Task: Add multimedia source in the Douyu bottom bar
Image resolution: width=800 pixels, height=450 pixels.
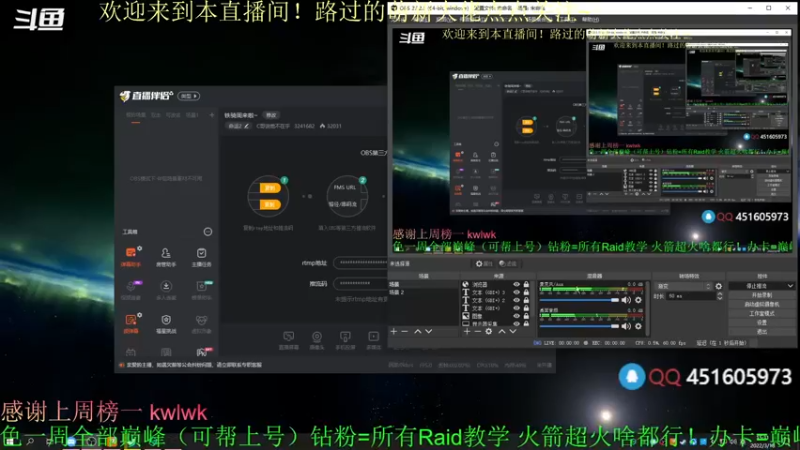Action: coord(373,339)
